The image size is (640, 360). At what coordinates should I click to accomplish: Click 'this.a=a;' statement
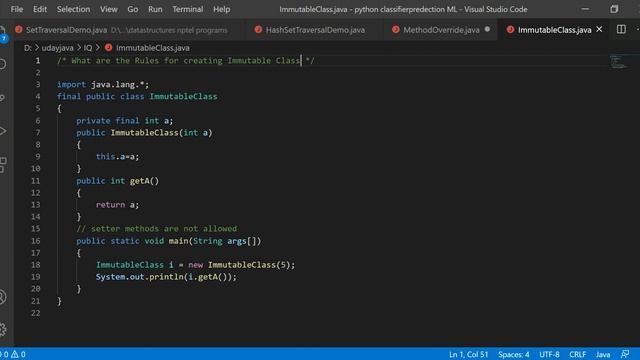click(x=118, y=157)
